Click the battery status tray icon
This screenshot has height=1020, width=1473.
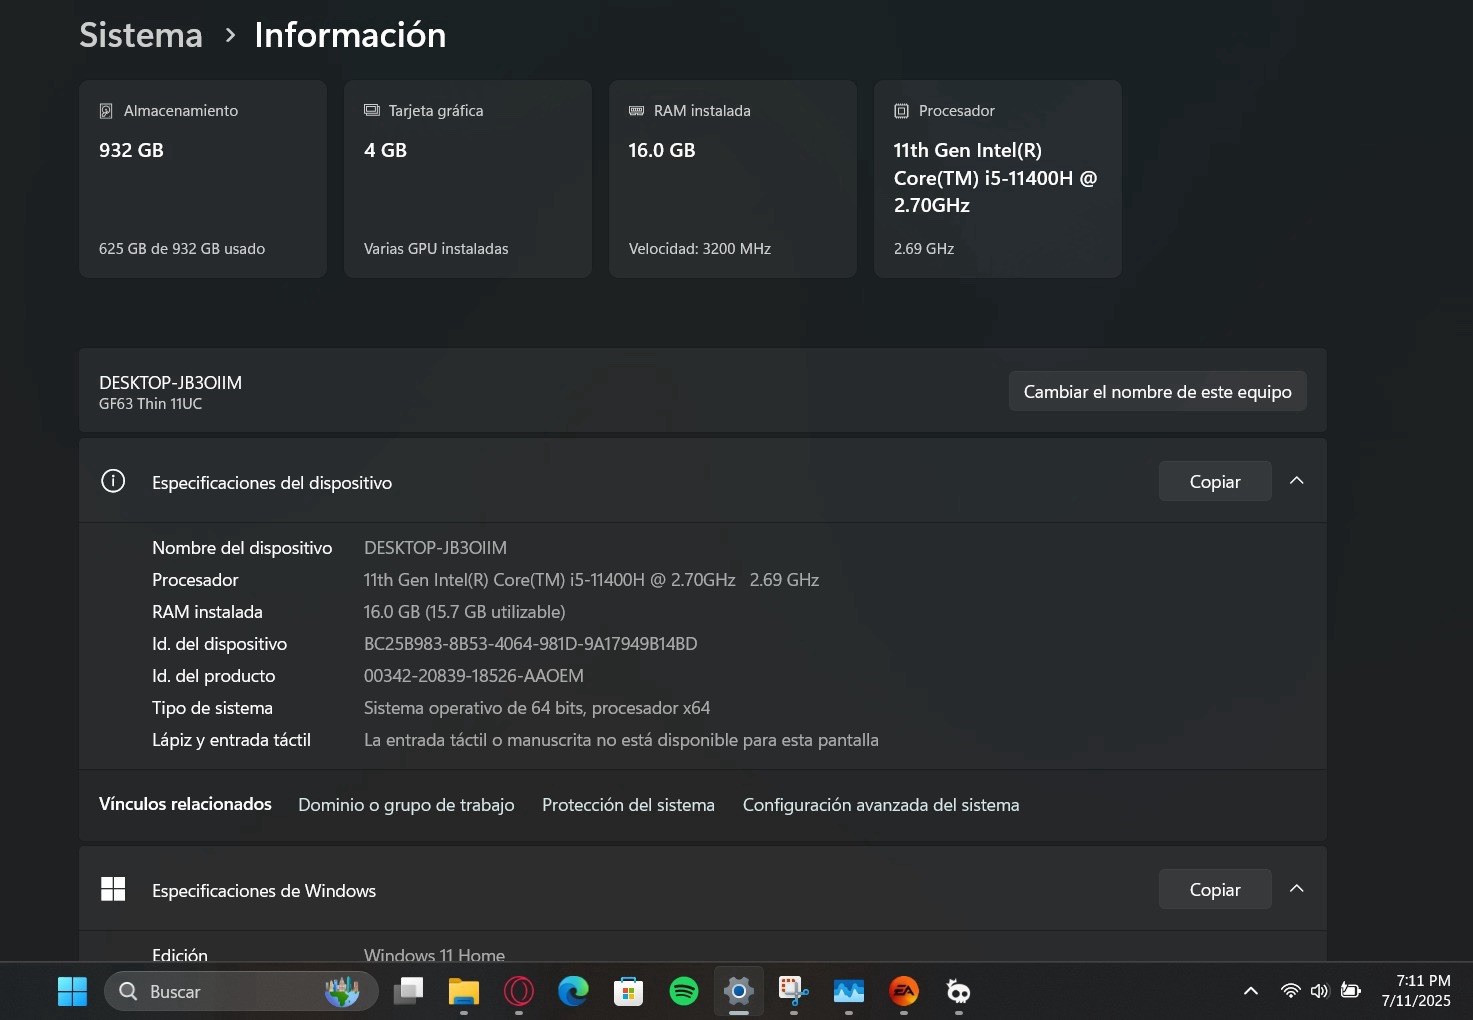[1351, 991]
